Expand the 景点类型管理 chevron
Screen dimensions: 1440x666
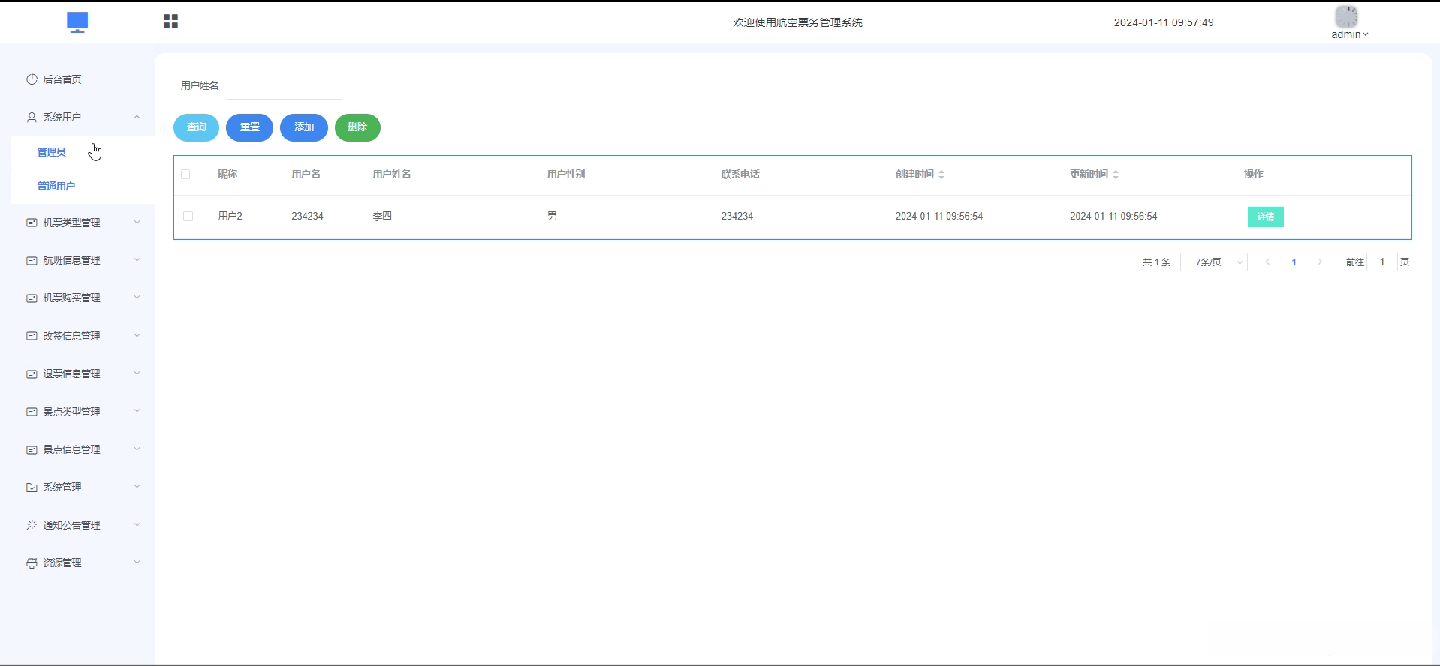point(137,411)
